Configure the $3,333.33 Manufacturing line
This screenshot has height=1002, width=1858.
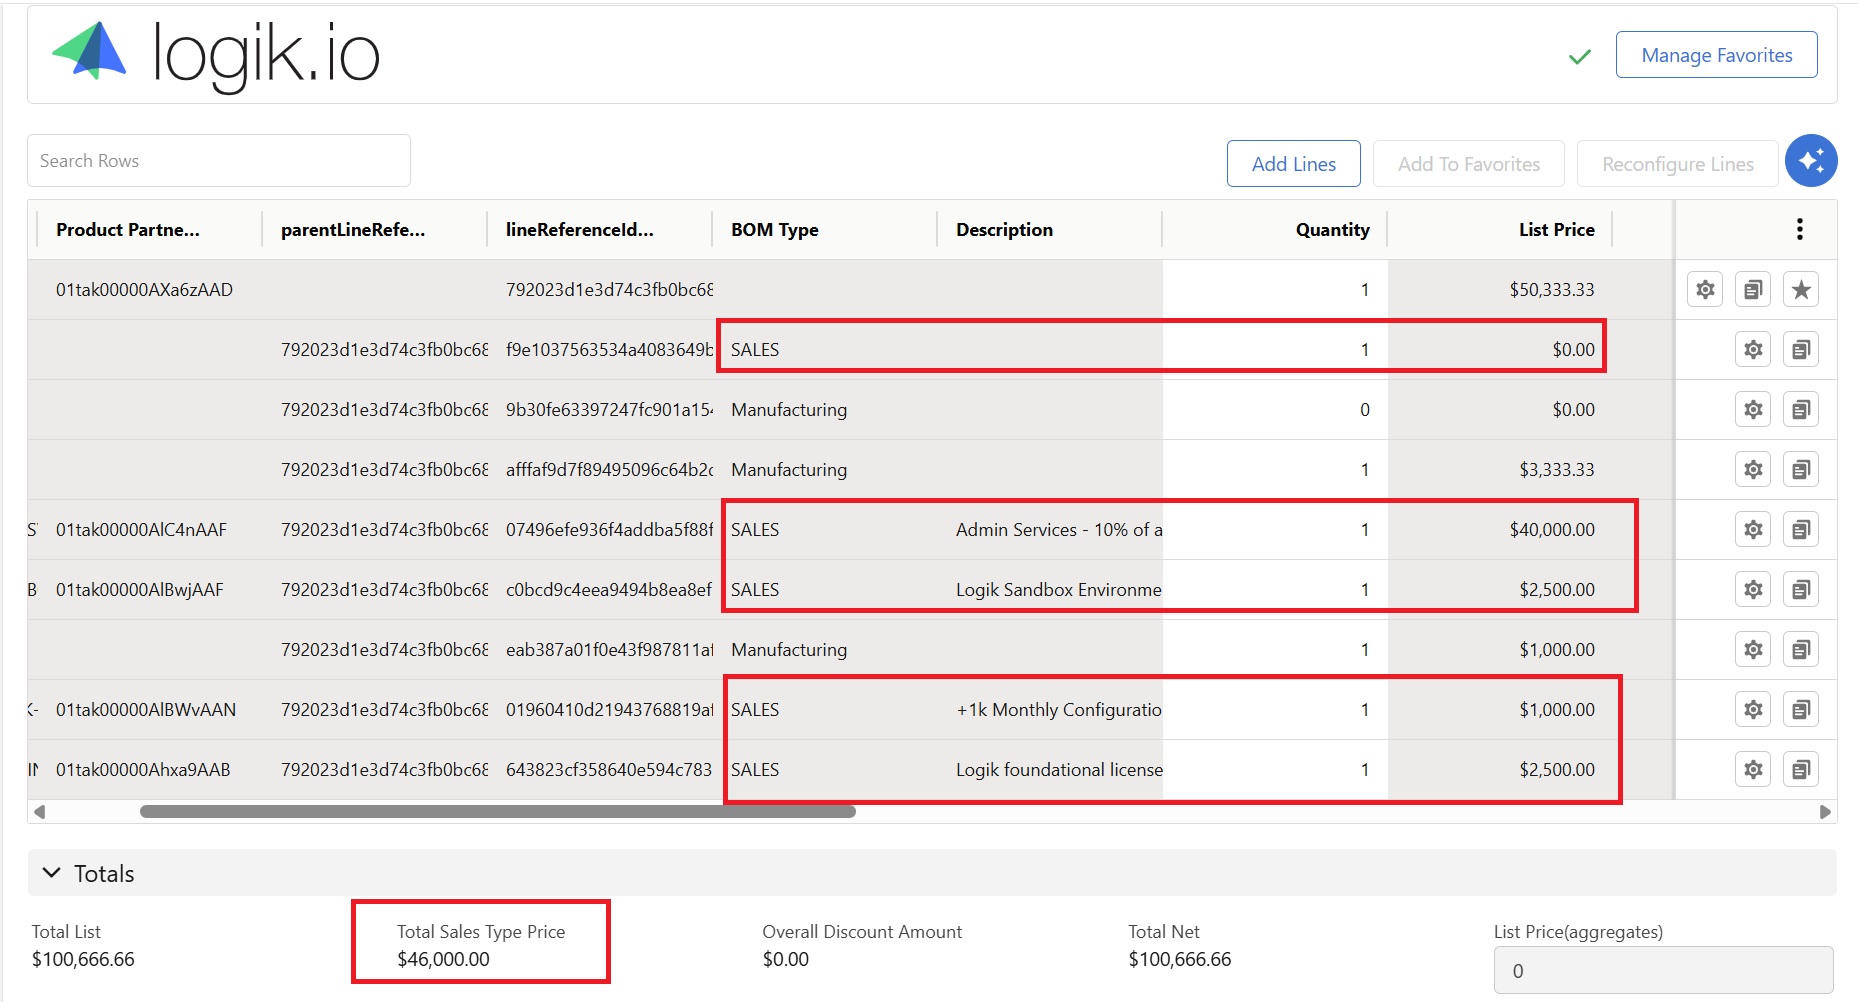click(1753, 470)
